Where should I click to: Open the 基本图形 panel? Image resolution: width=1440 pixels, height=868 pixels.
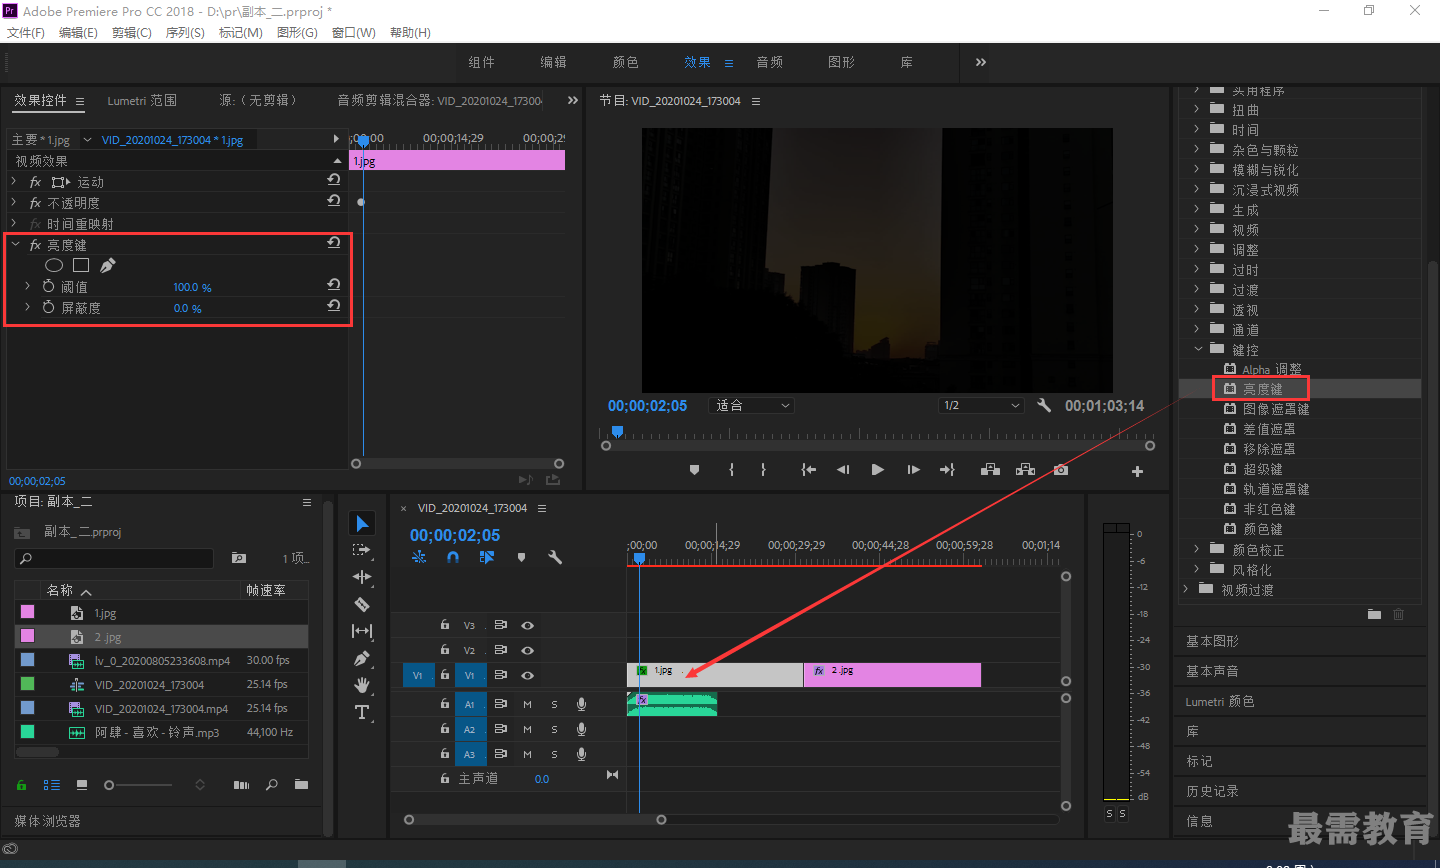(x=1212, y=641)
